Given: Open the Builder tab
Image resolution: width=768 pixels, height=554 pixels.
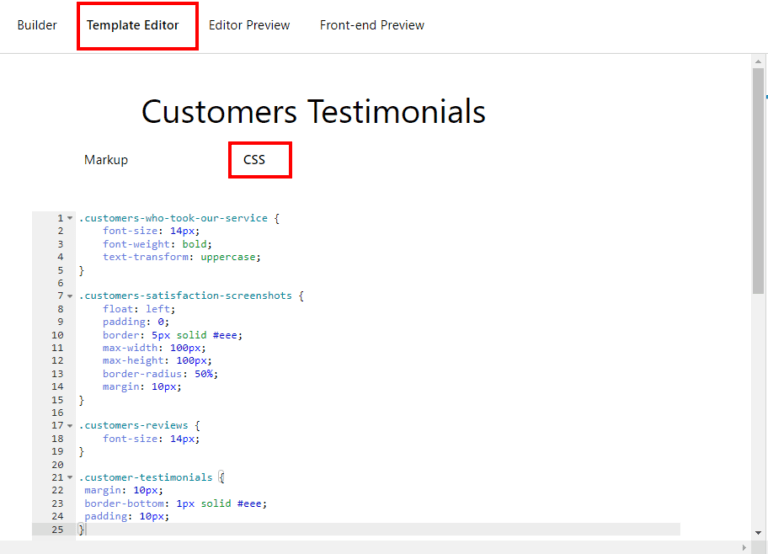Looking at the screenshot, I should [x=37, y=25].
